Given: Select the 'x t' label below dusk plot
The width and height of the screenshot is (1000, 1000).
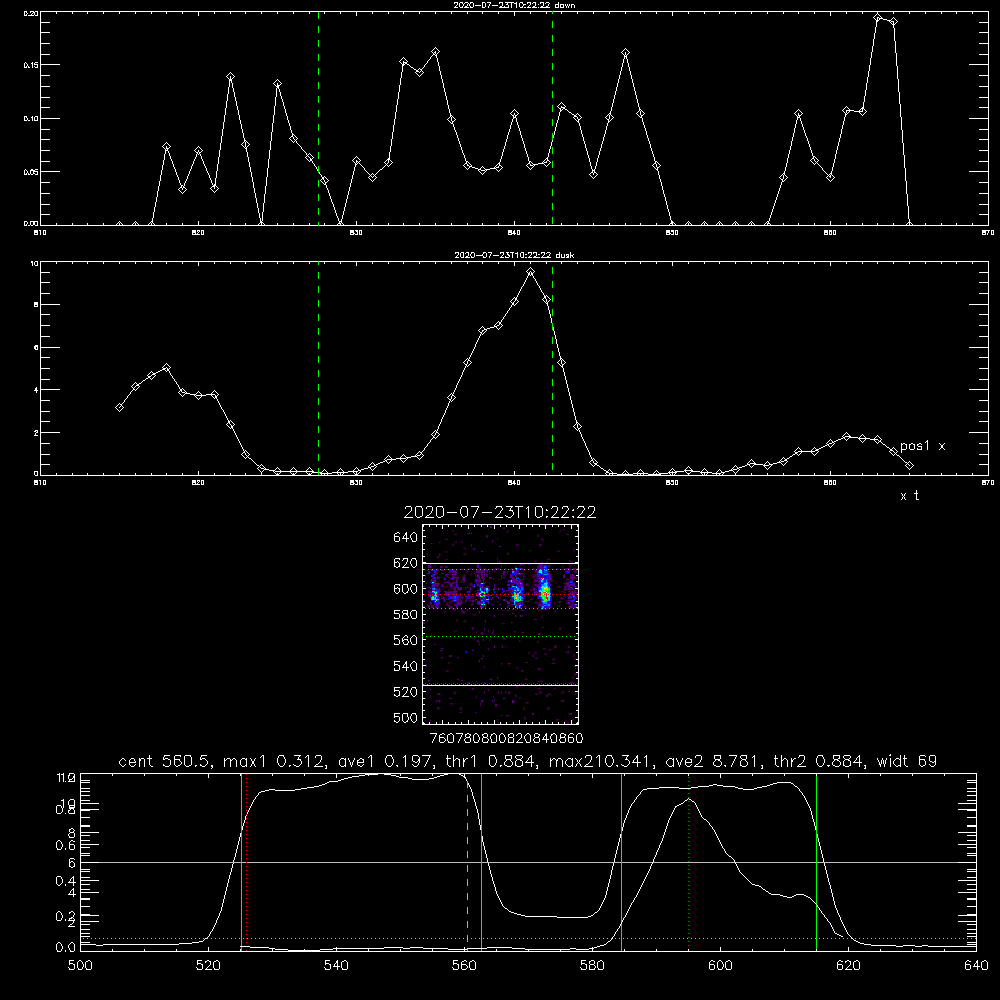Looking at the screenshot, I should pyautogui.click(x=909, y=496).
